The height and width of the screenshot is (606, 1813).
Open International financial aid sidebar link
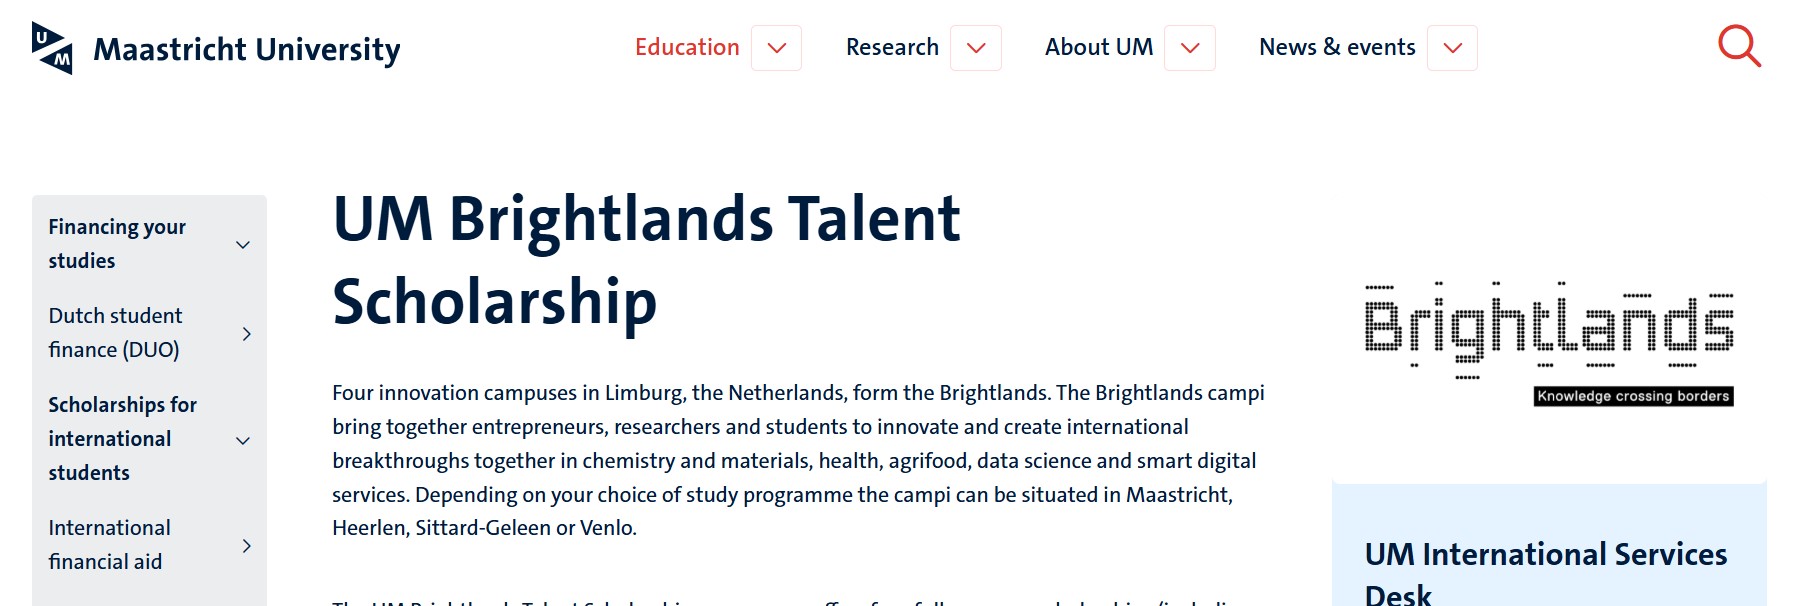coord(109,545)
